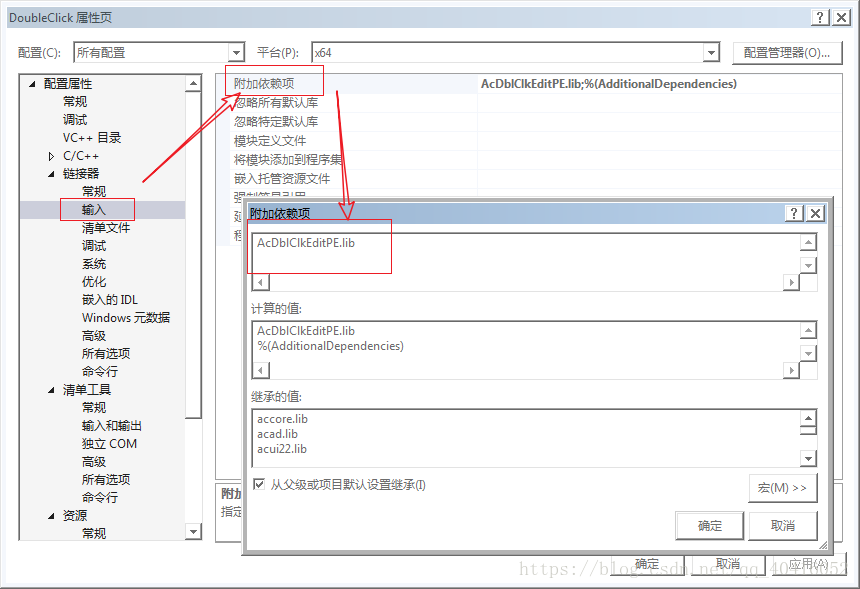Click the AcDblClkEditPE.lib;%(AdditionalDependencies) value cell

pos(660,84)
